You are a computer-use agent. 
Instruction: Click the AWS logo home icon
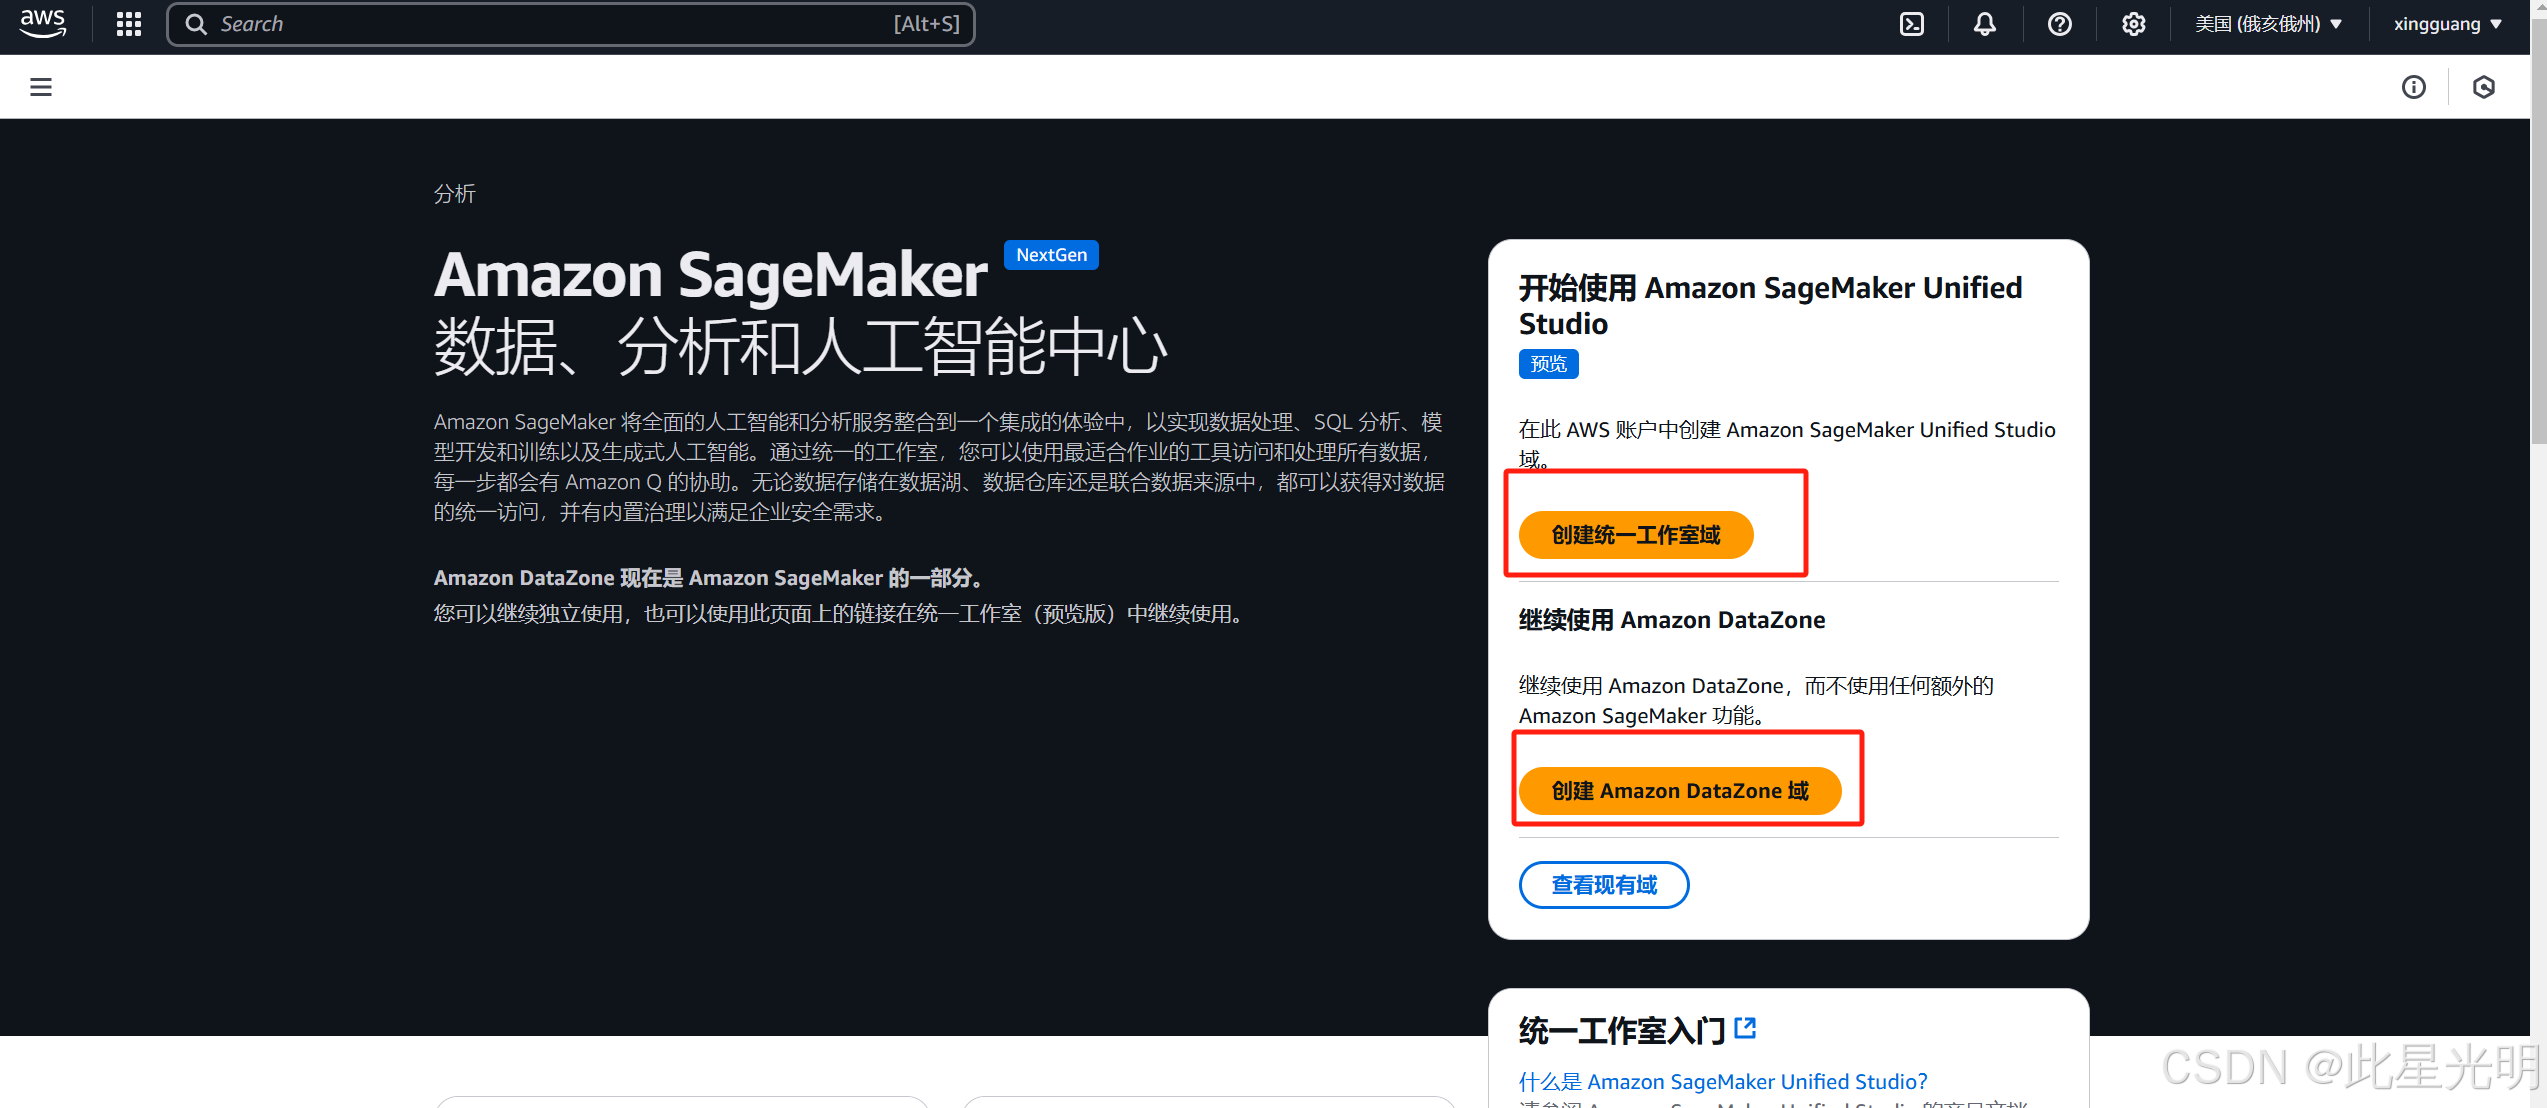pyautogui.click(x=43, y=23)
